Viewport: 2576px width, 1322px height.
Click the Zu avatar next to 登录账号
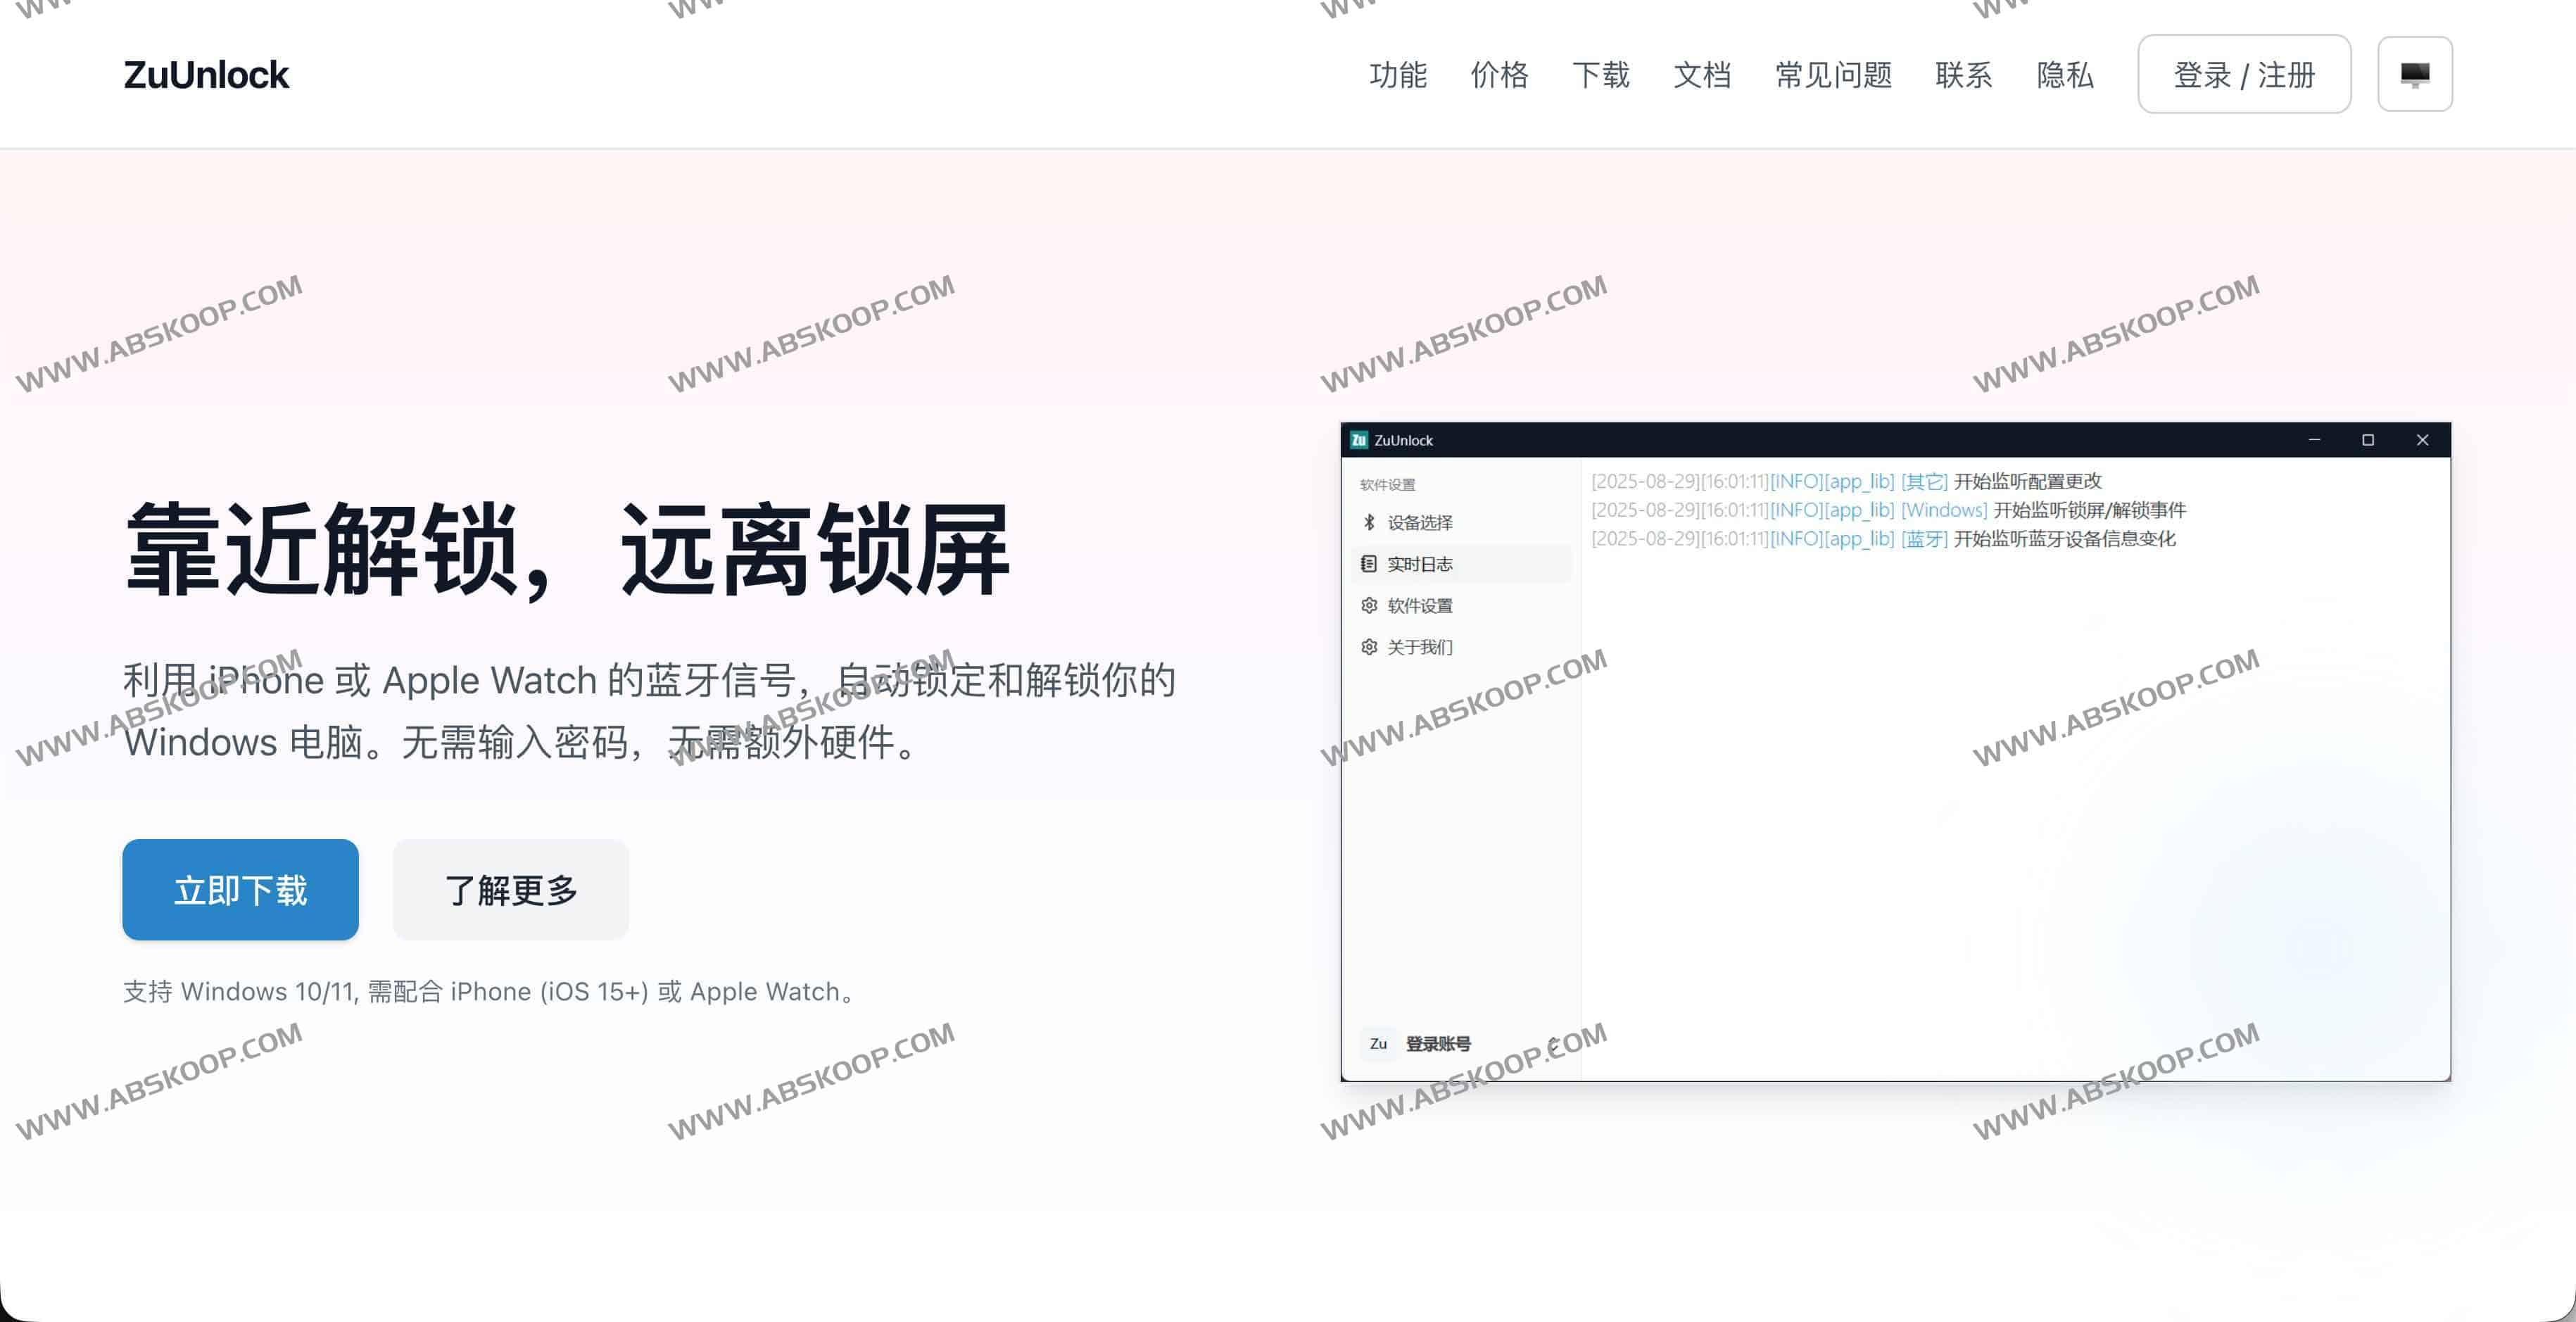coord(1378,1043)
